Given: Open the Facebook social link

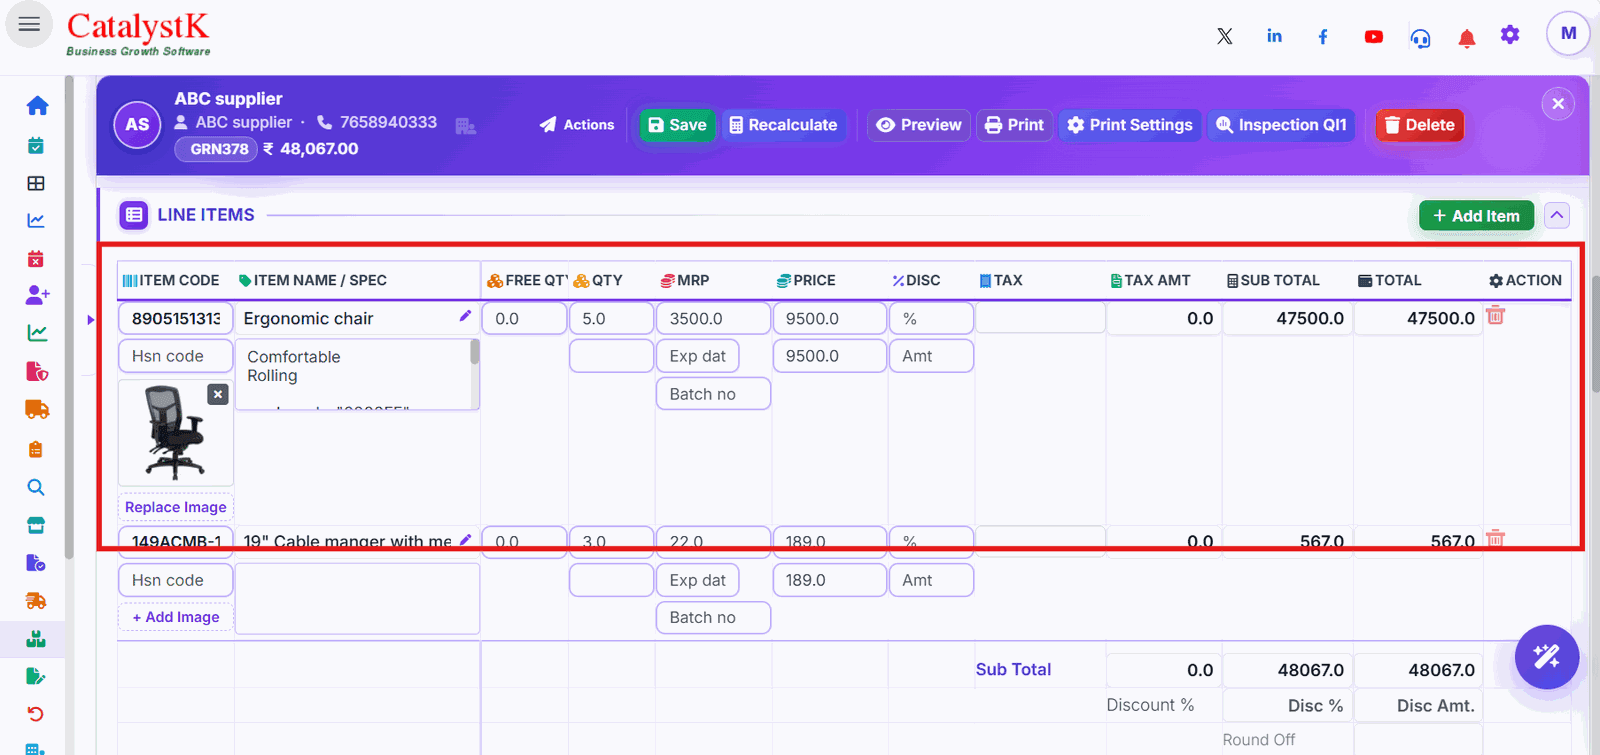Looking at the screenshot, I should tap(1323, 36).
